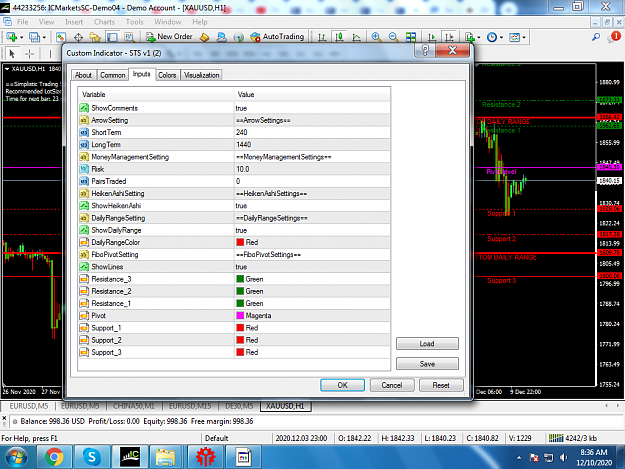Click the dialog help question button
This screenshot has width=625, height=469.
click(x=425, y=50)
